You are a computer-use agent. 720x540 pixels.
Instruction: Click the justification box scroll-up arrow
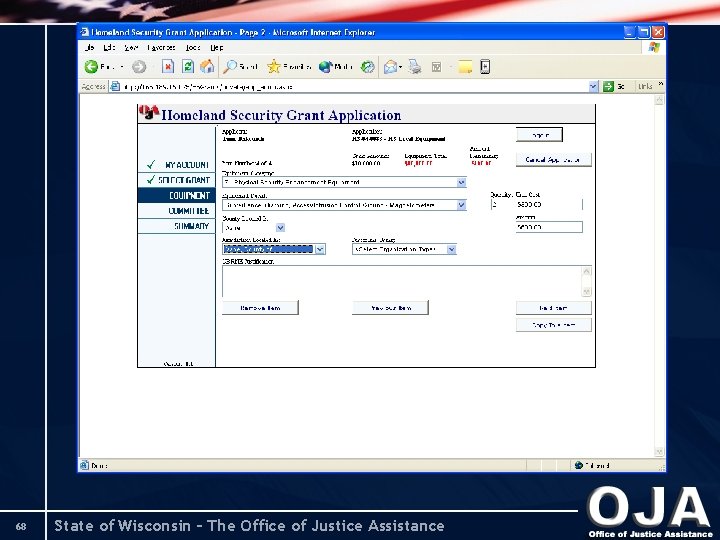[x=586, y=271]
